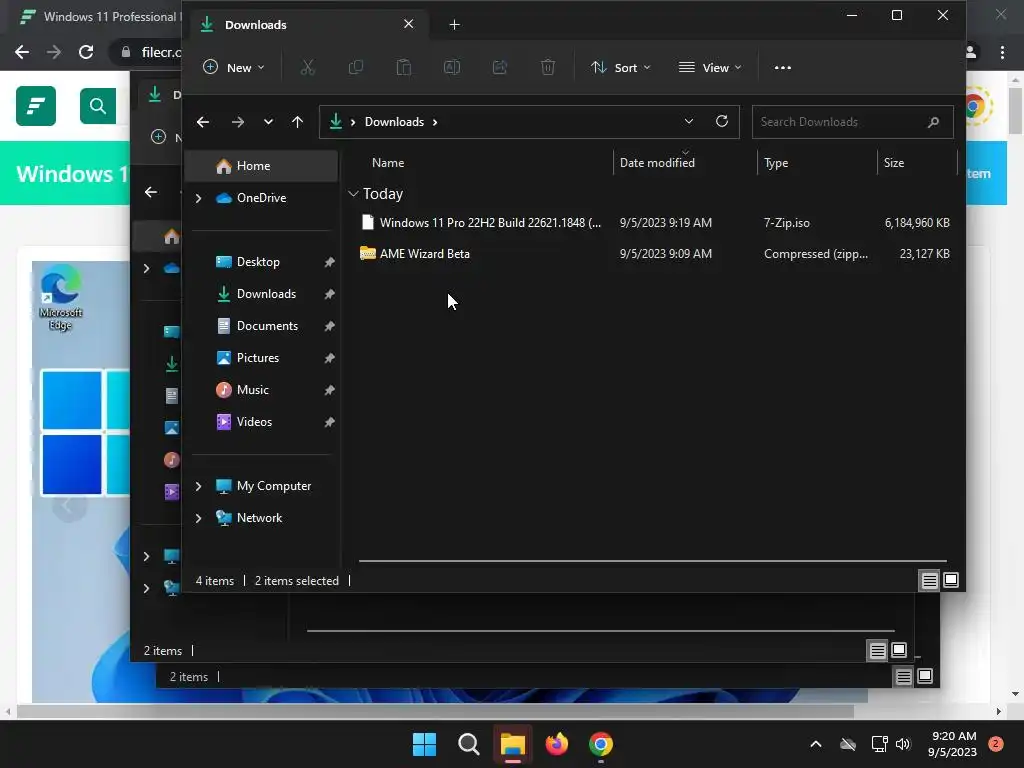The height and width of the screenshot is (768, 1024).
Task: Click the FileCR logo in browser page
Action: pos(36,106)
